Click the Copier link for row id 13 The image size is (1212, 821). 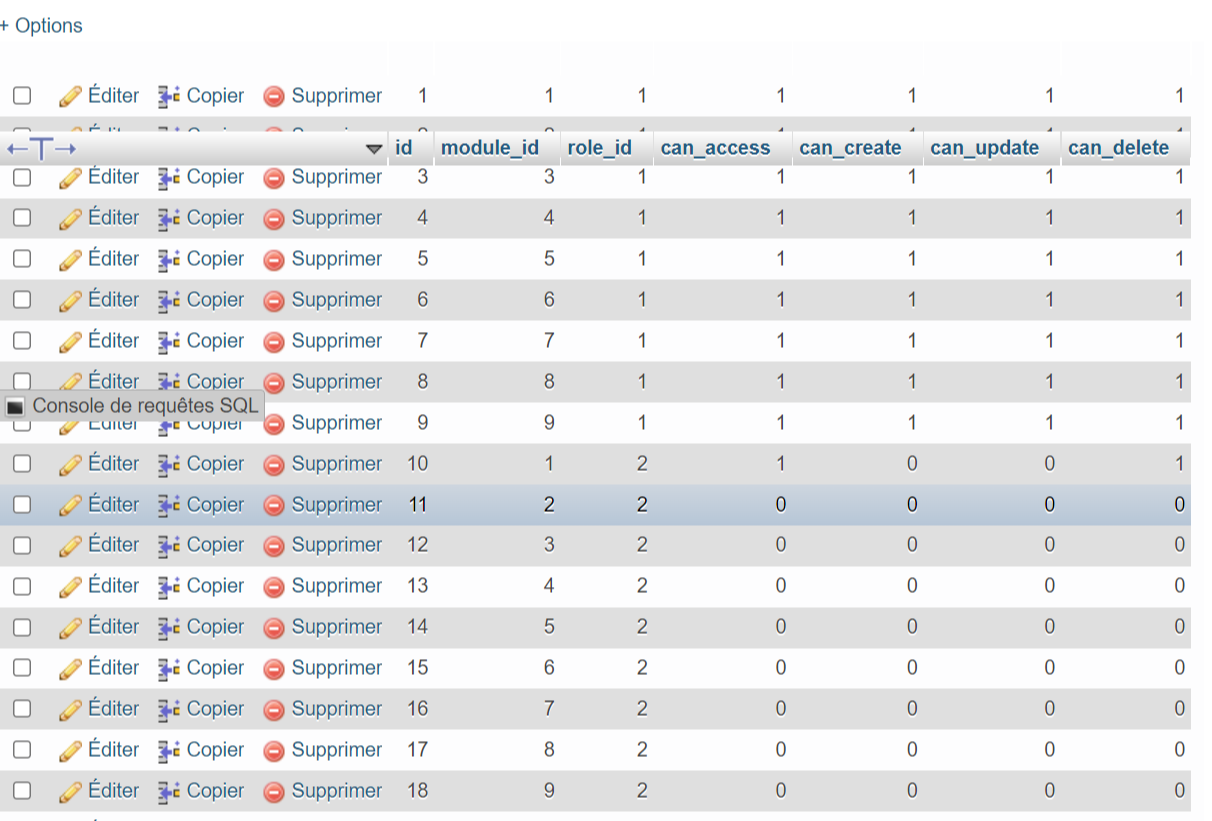pyautogui.click(x=215, y=586)
